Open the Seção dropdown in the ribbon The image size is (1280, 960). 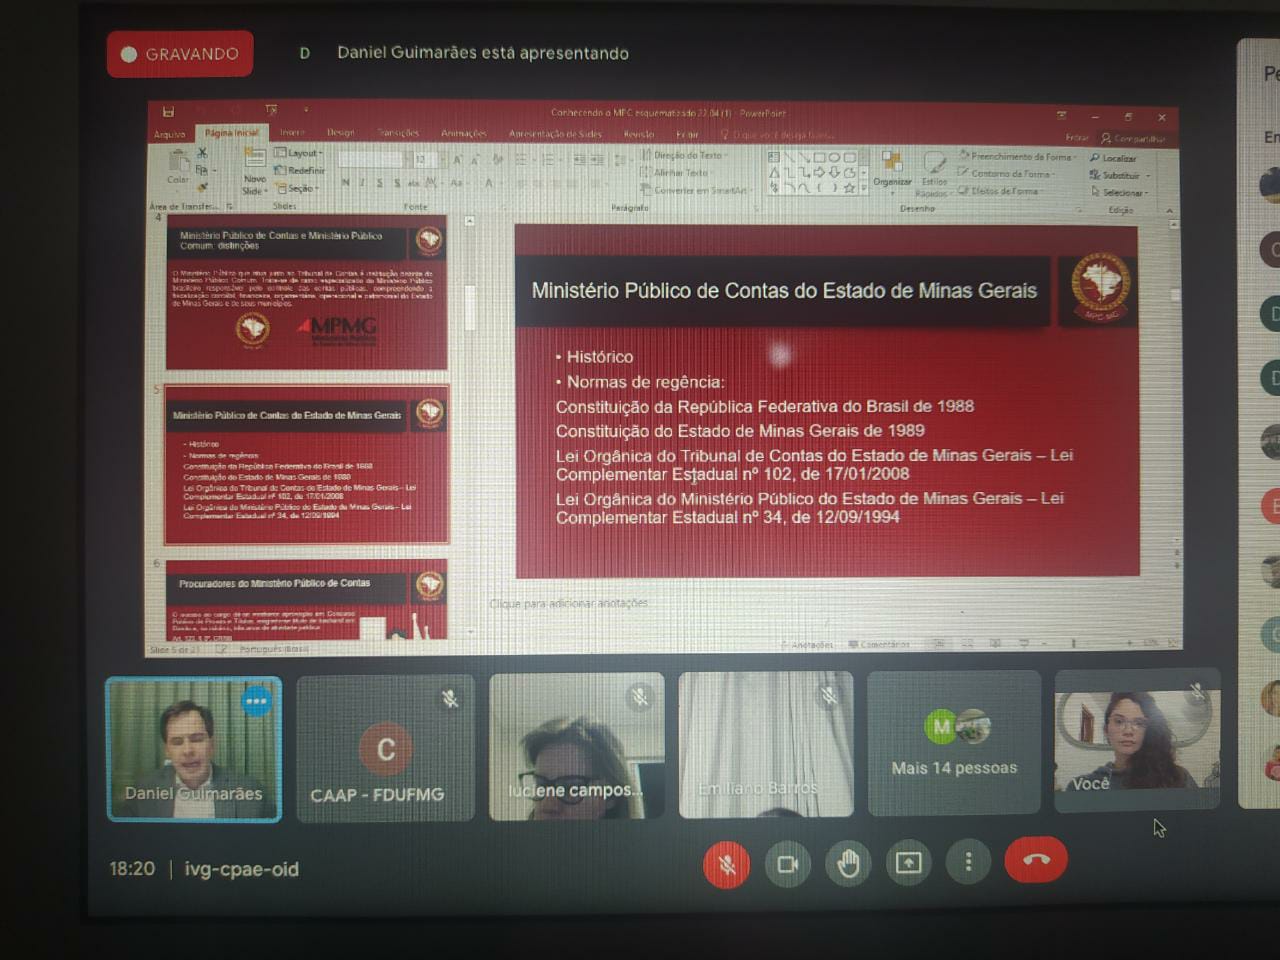299,188
